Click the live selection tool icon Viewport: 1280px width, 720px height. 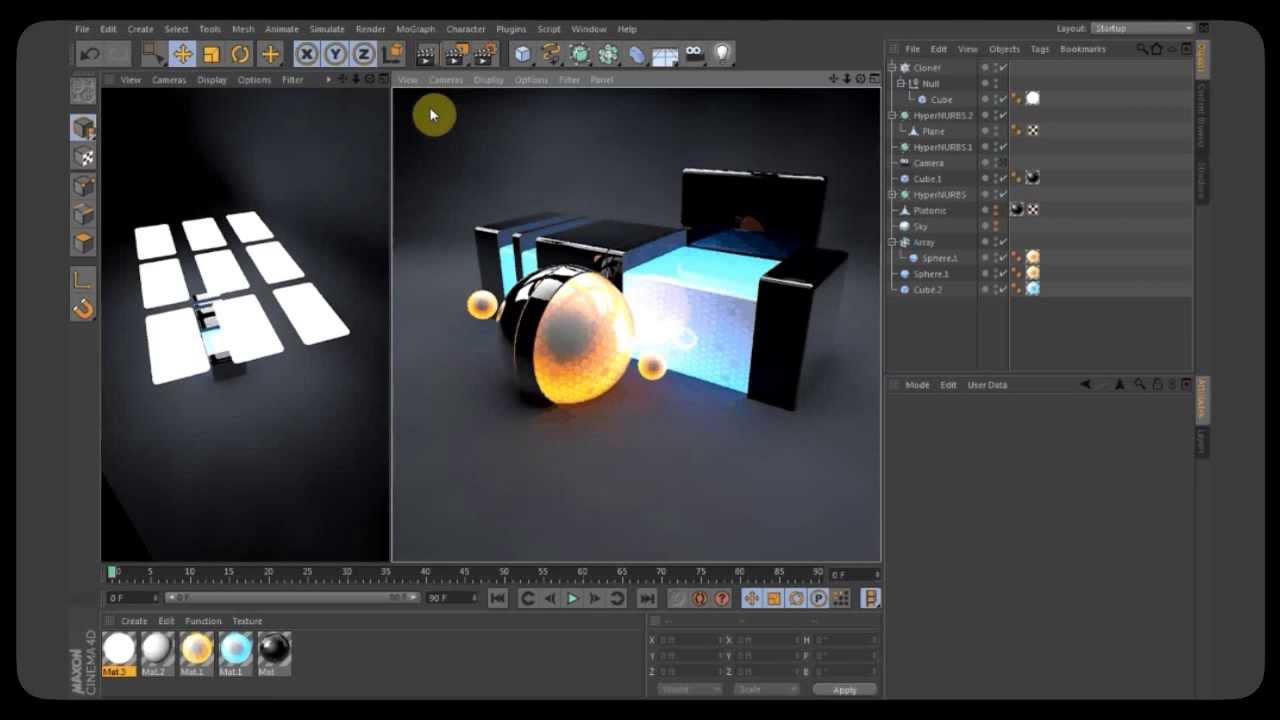pyautogui.click(x=152, y=54)
